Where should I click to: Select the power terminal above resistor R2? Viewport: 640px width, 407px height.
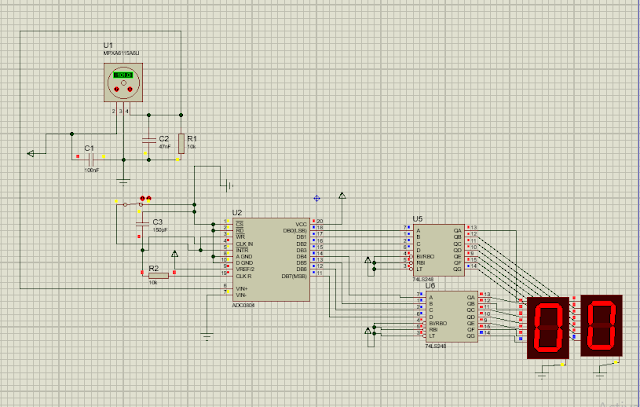click(175, 254)
